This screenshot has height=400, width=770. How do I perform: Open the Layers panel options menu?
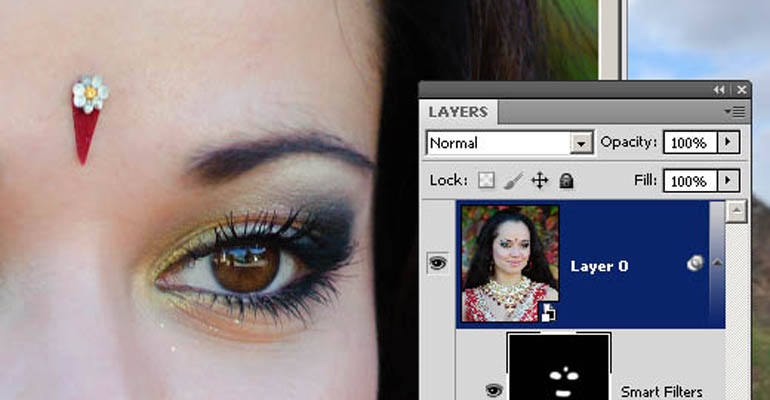(x=735, y=112)
